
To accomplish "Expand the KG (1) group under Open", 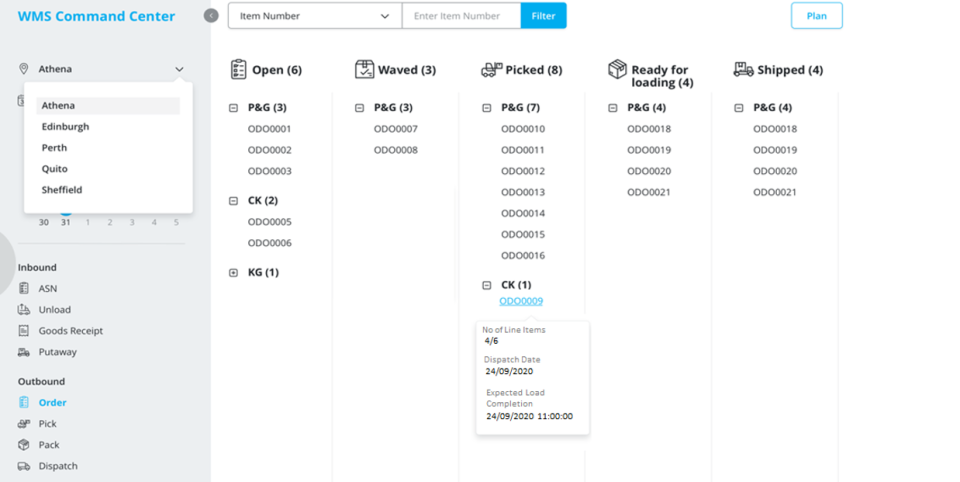I will point(233,273).
